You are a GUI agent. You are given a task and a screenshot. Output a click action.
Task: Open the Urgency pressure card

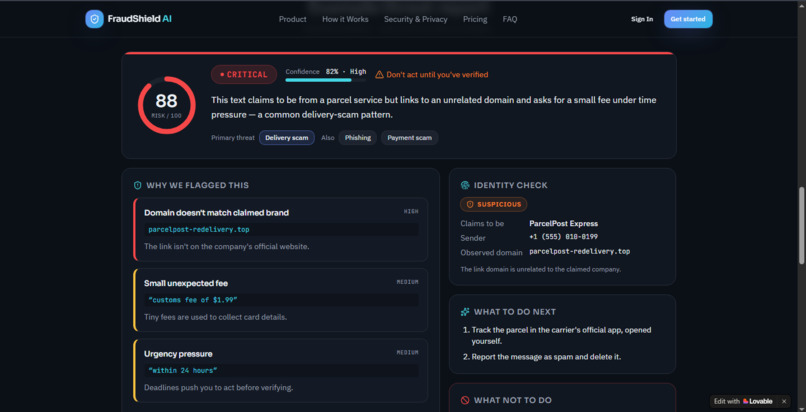click(281, 370)
